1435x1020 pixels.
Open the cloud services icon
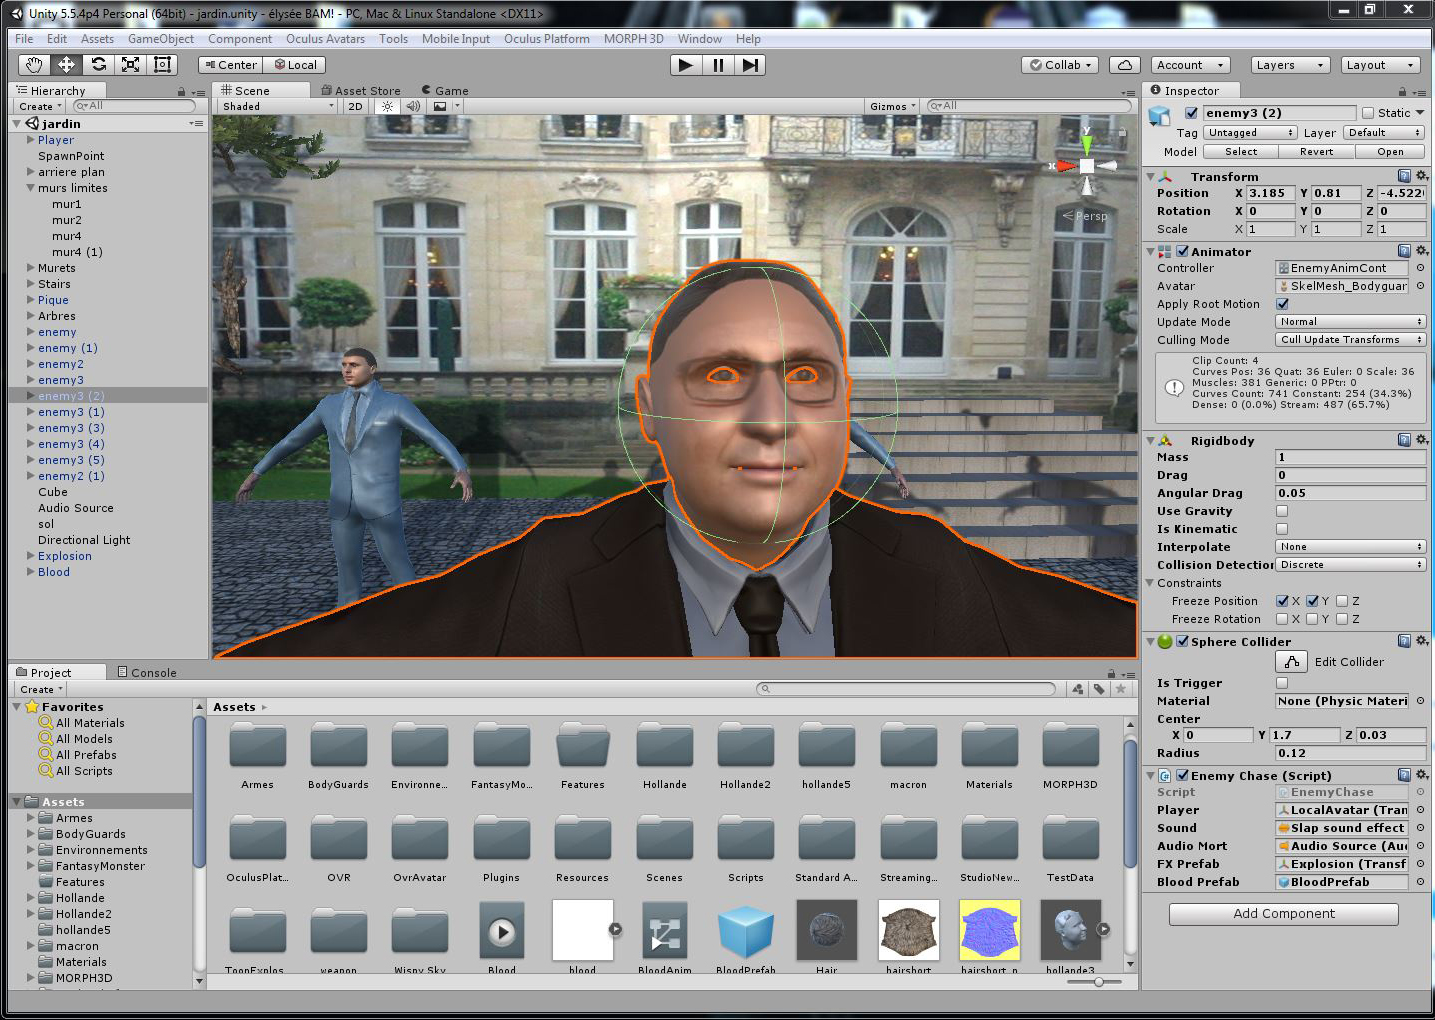(1125, 65)
